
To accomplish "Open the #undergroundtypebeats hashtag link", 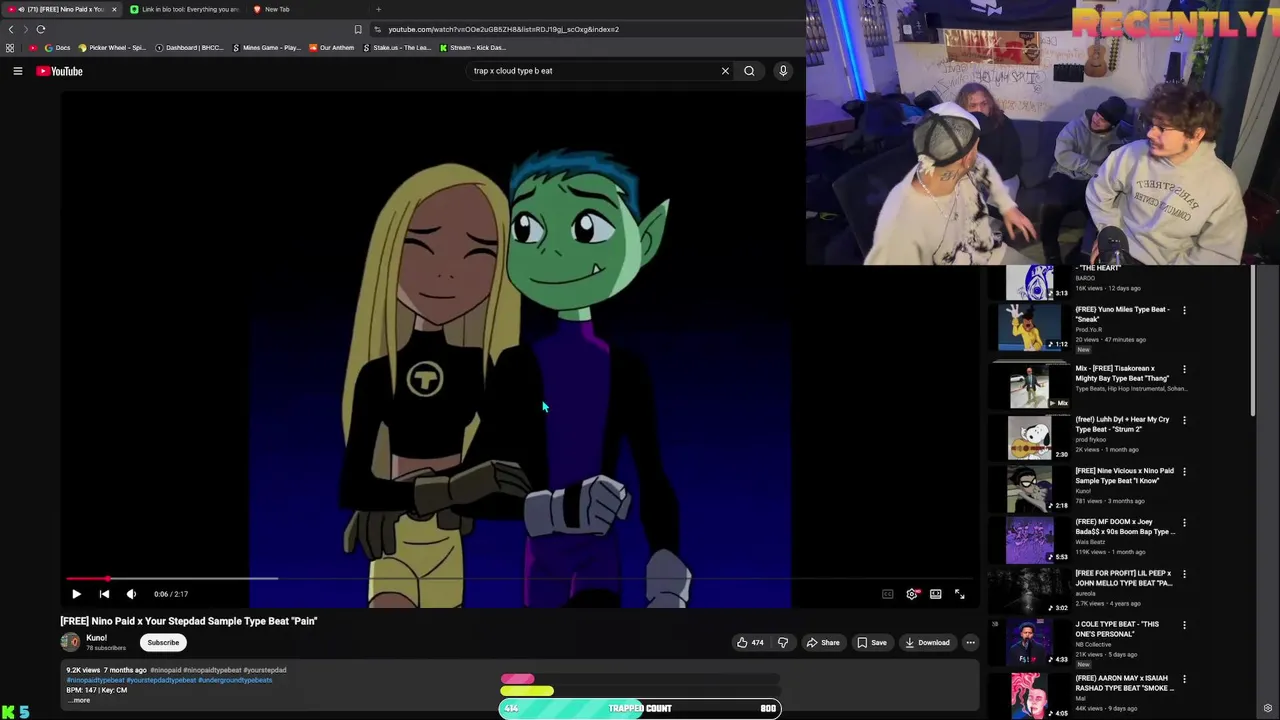I will pos(235,680).
